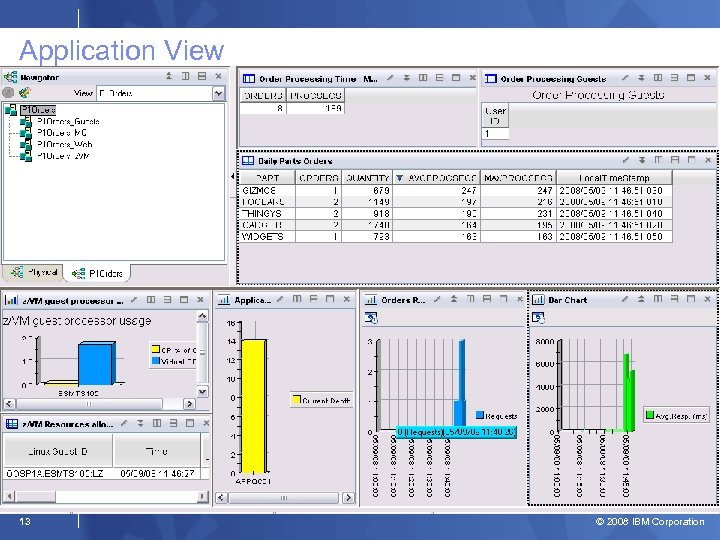Open the Navigator View dropdown arrow
The image size is (720, 540).
[219, 93]
